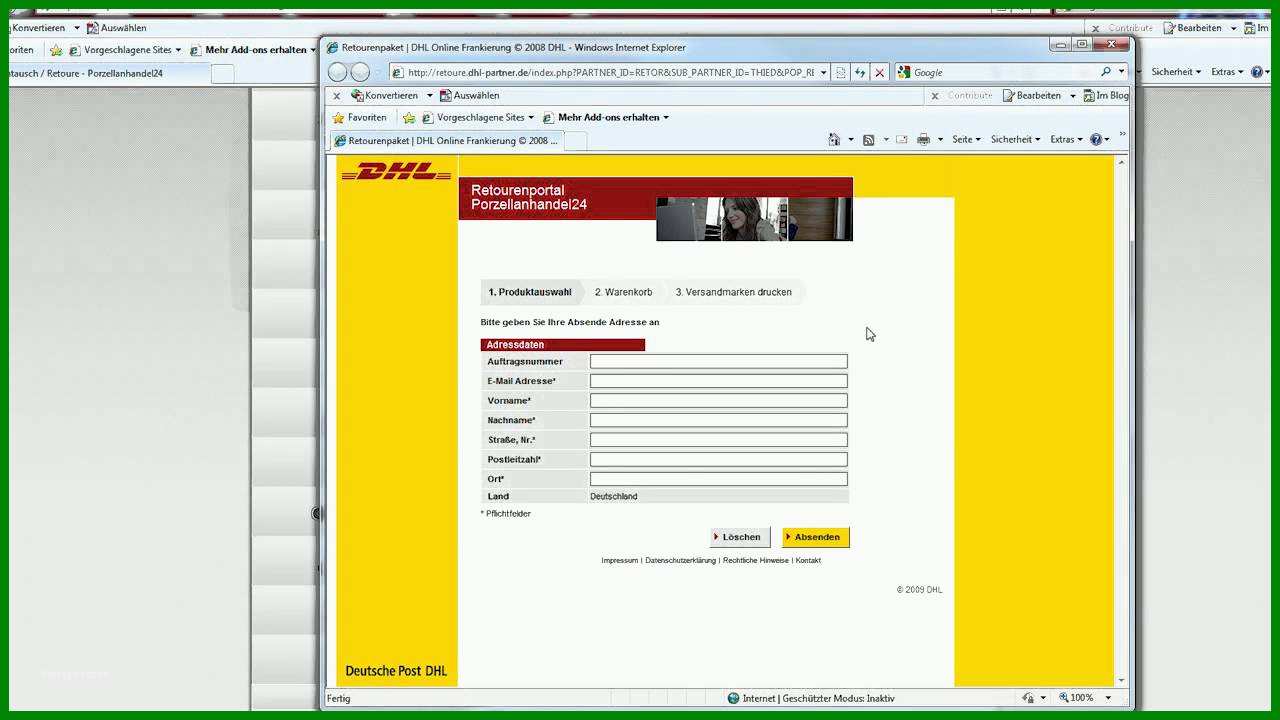Open the Impressum link
This screenshot has width=1280, height=720.
point(619,560)
